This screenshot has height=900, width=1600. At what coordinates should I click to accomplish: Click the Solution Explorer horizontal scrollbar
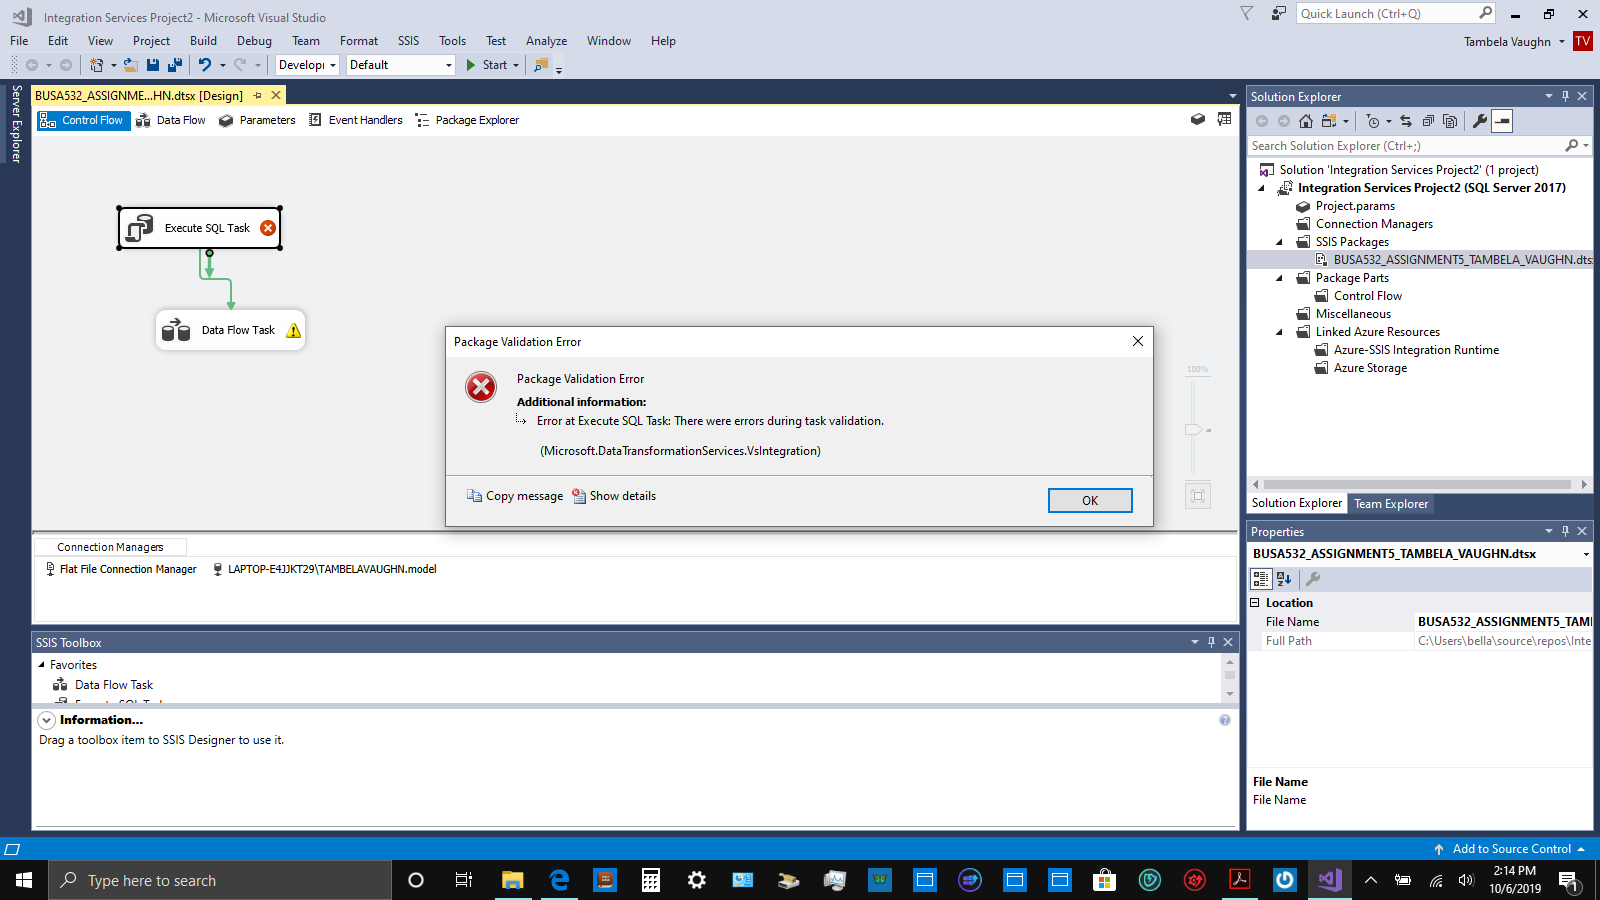1418,485
